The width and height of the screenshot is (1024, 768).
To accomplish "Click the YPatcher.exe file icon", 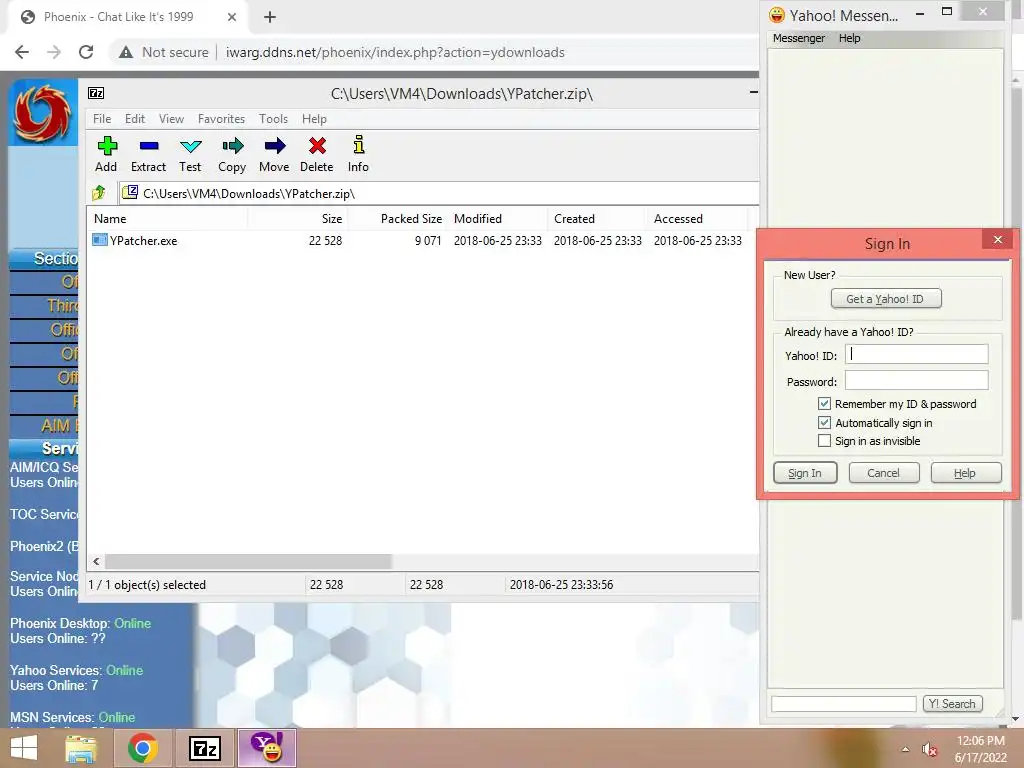I will coord(99,240).
